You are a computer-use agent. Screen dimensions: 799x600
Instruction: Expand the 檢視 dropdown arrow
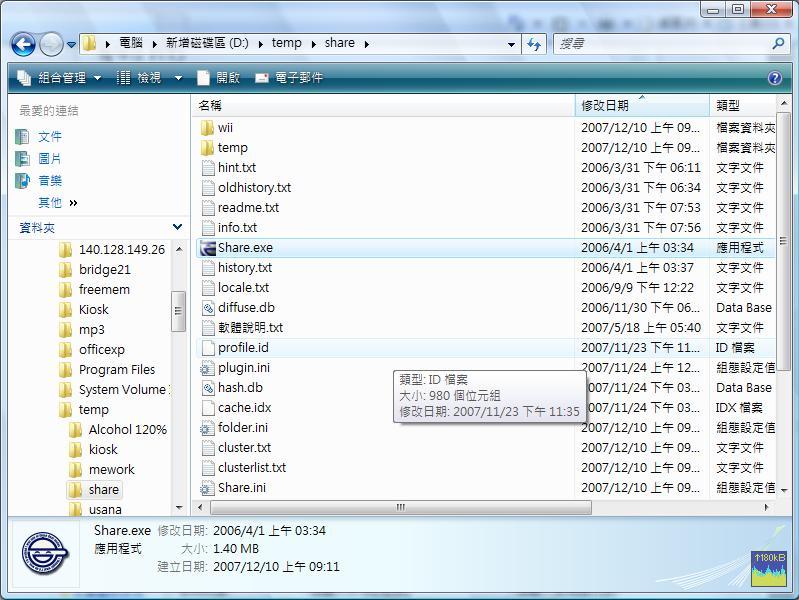coord(178,78)
